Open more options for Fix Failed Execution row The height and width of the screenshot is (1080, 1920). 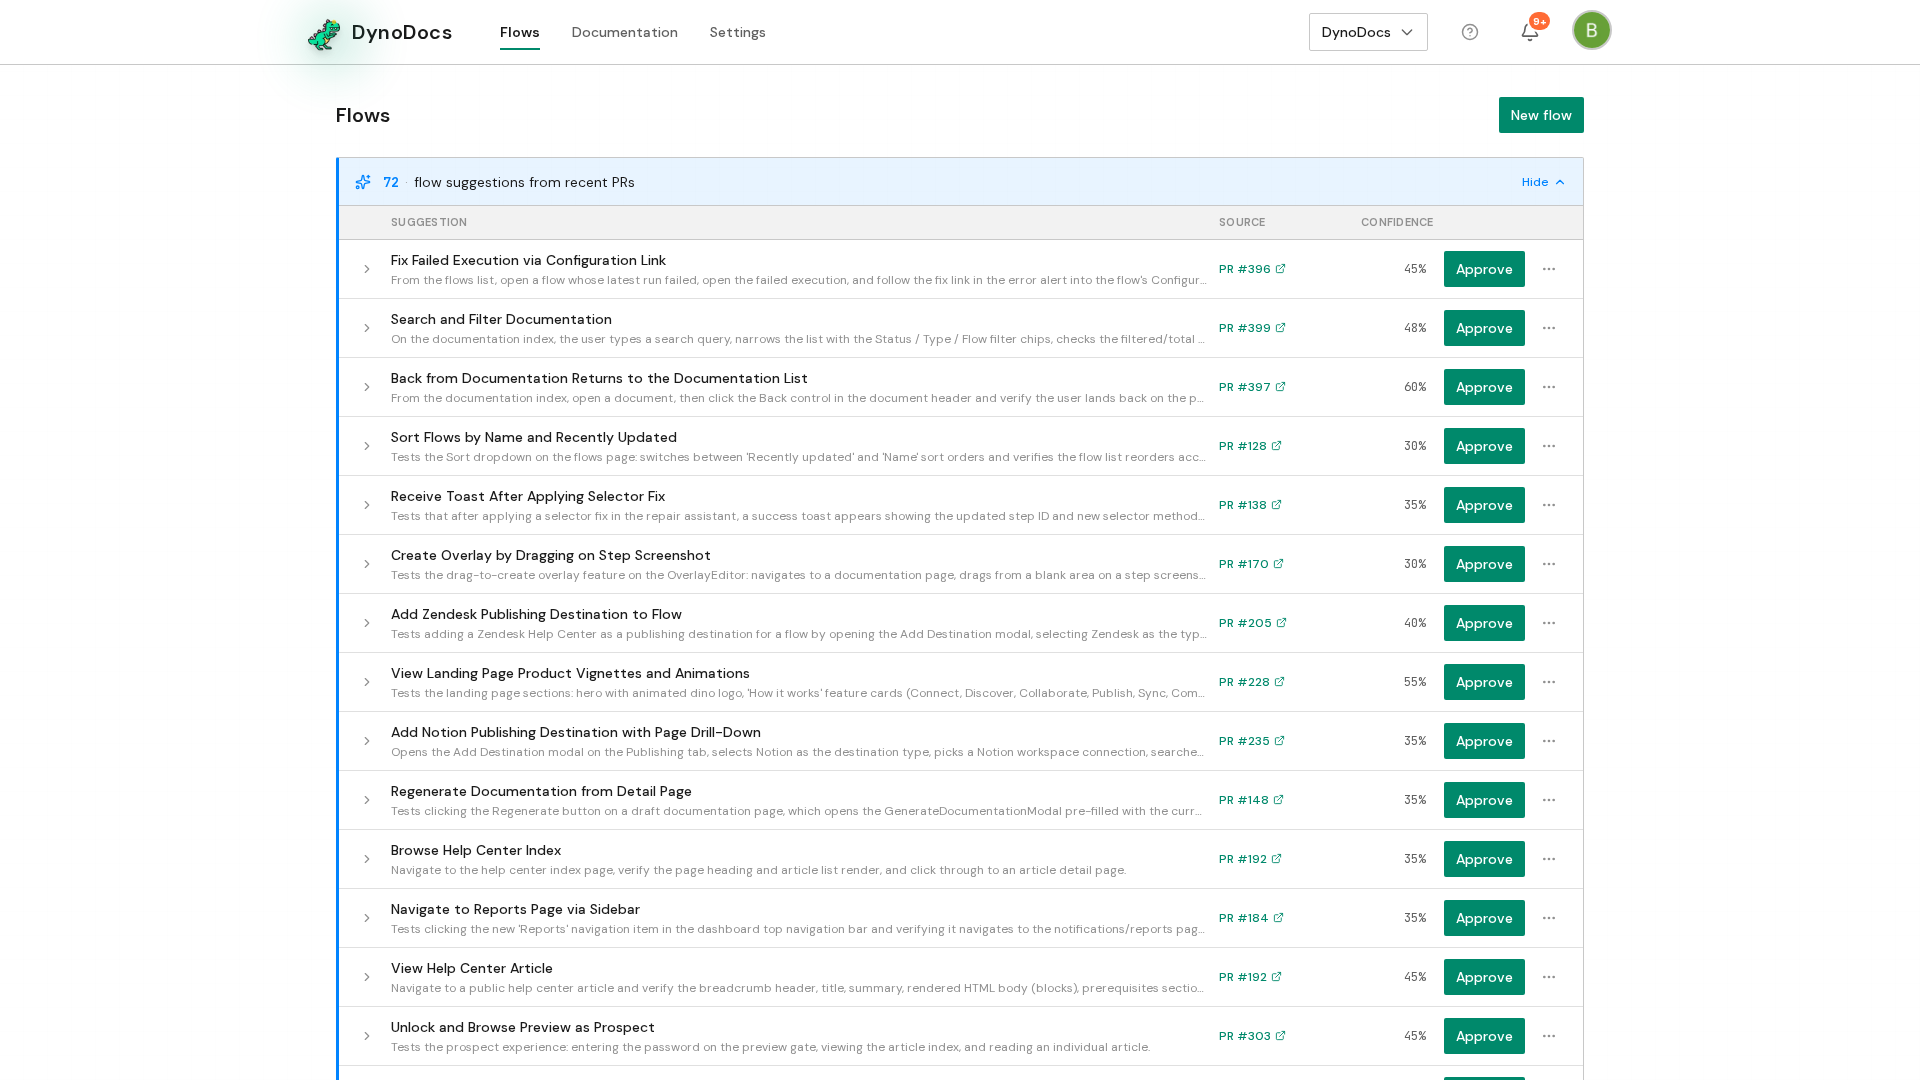click(x=1549, y=269)
